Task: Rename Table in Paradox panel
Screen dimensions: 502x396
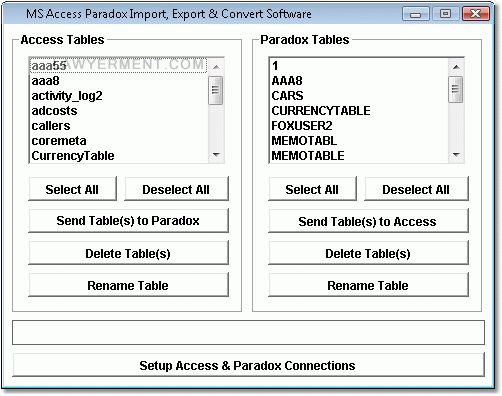Action: [368, 285]
